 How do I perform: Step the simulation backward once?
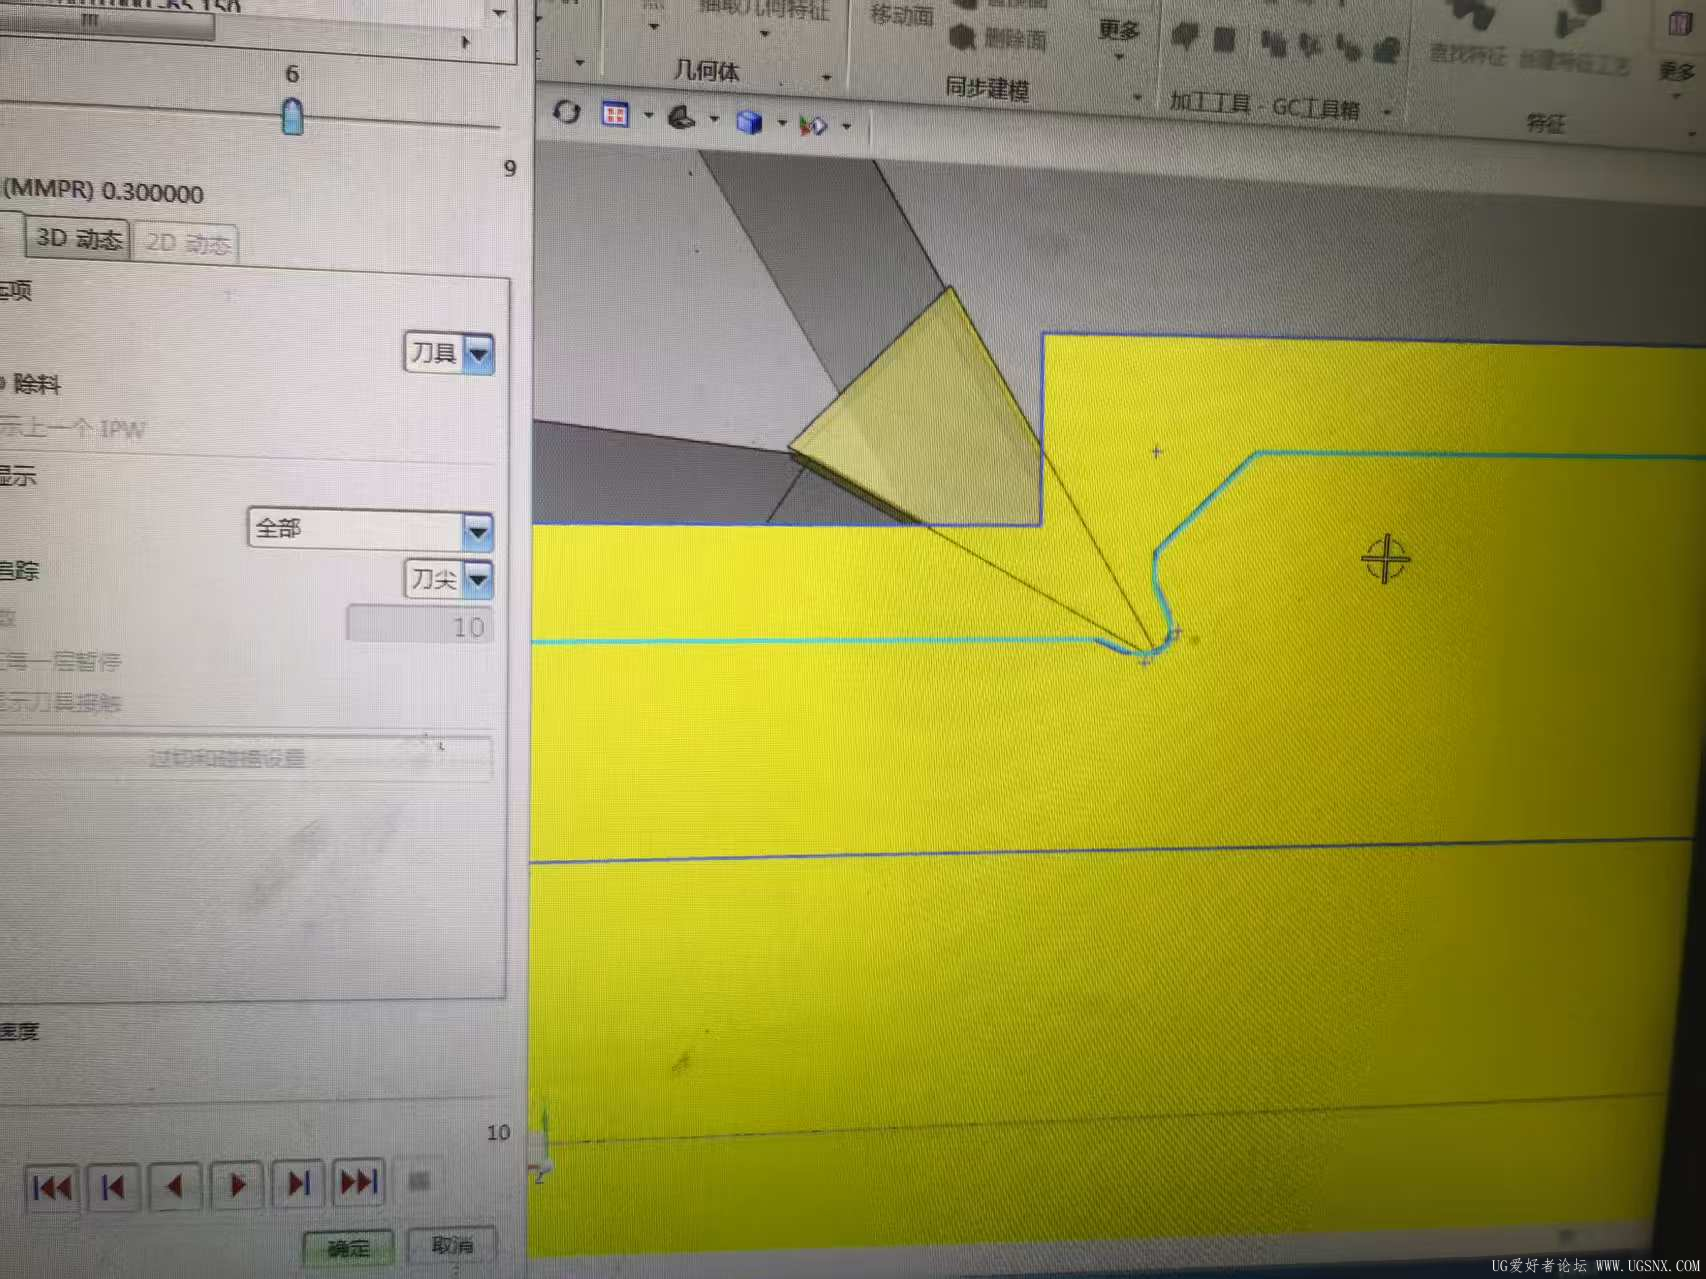point(175,1186)
